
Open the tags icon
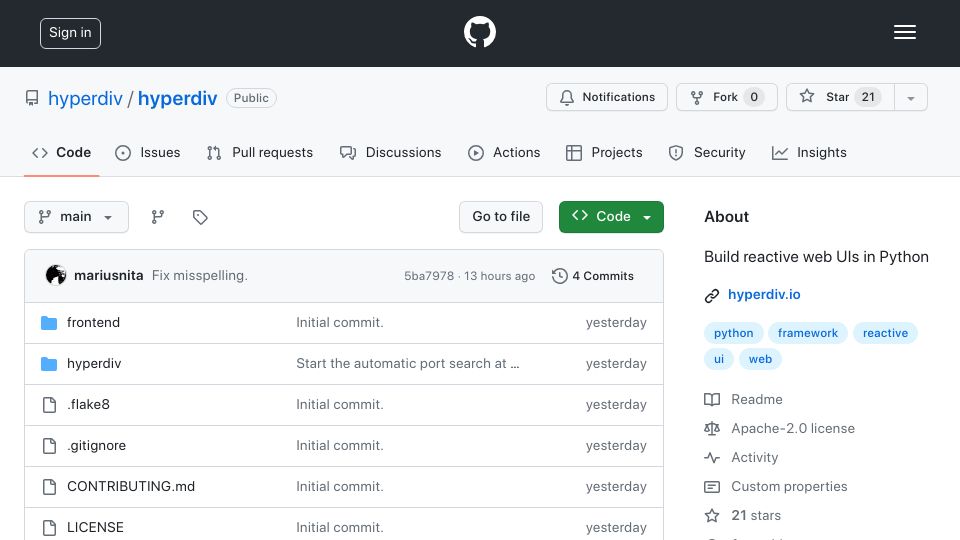200,217
